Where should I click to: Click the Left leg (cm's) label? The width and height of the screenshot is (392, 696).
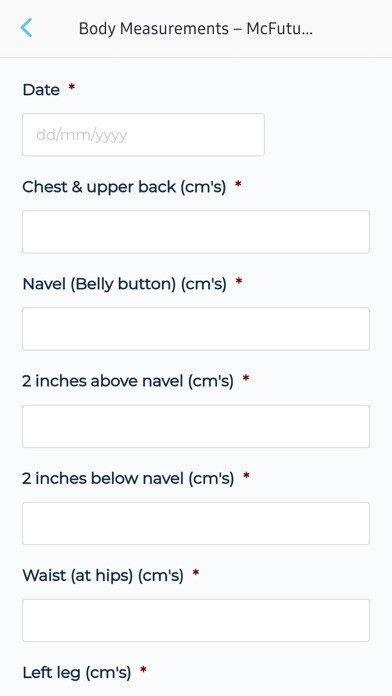77,673
